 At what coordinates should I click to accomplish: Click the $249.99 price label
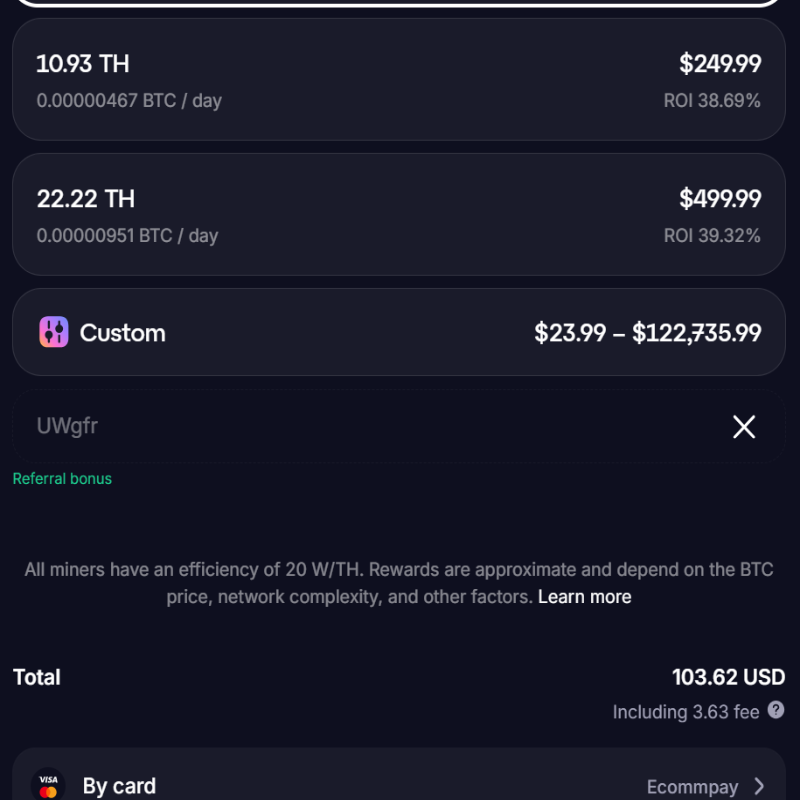pos(720,64)
